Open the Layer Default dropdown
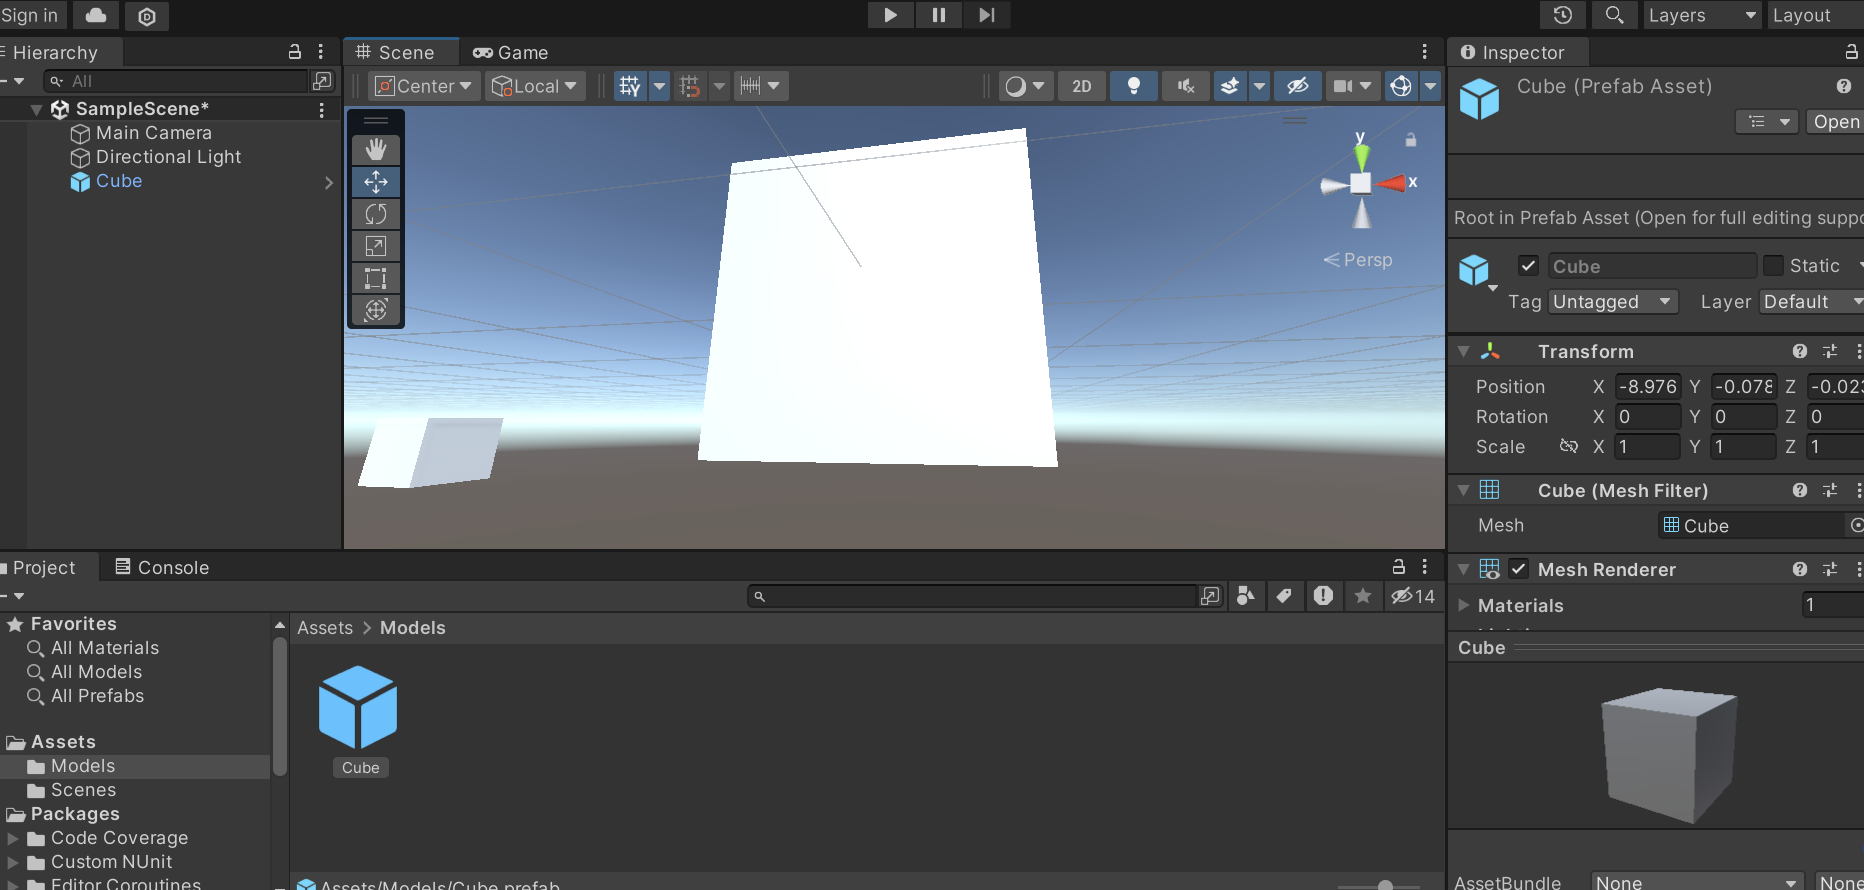The image size is (1864, 890). (x=1811, y=302)
